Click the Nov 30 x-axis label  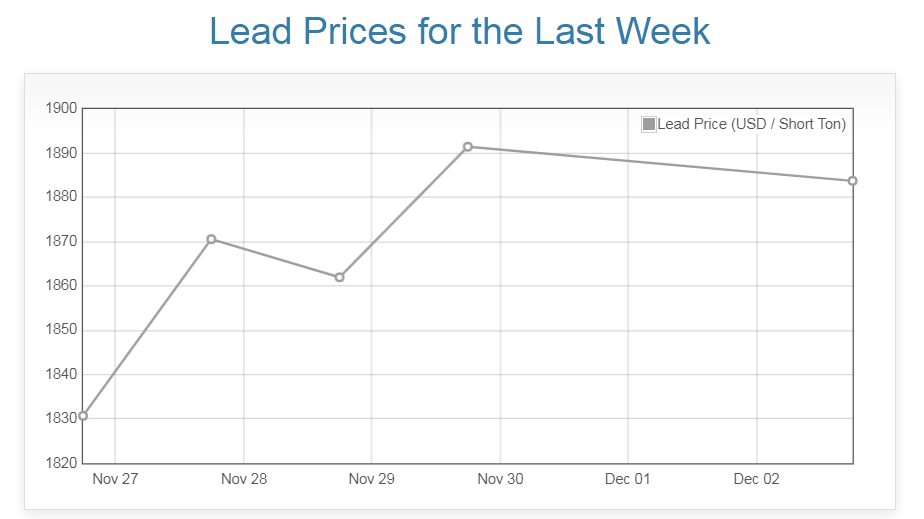pyautogui.click(x=500, y=479)
